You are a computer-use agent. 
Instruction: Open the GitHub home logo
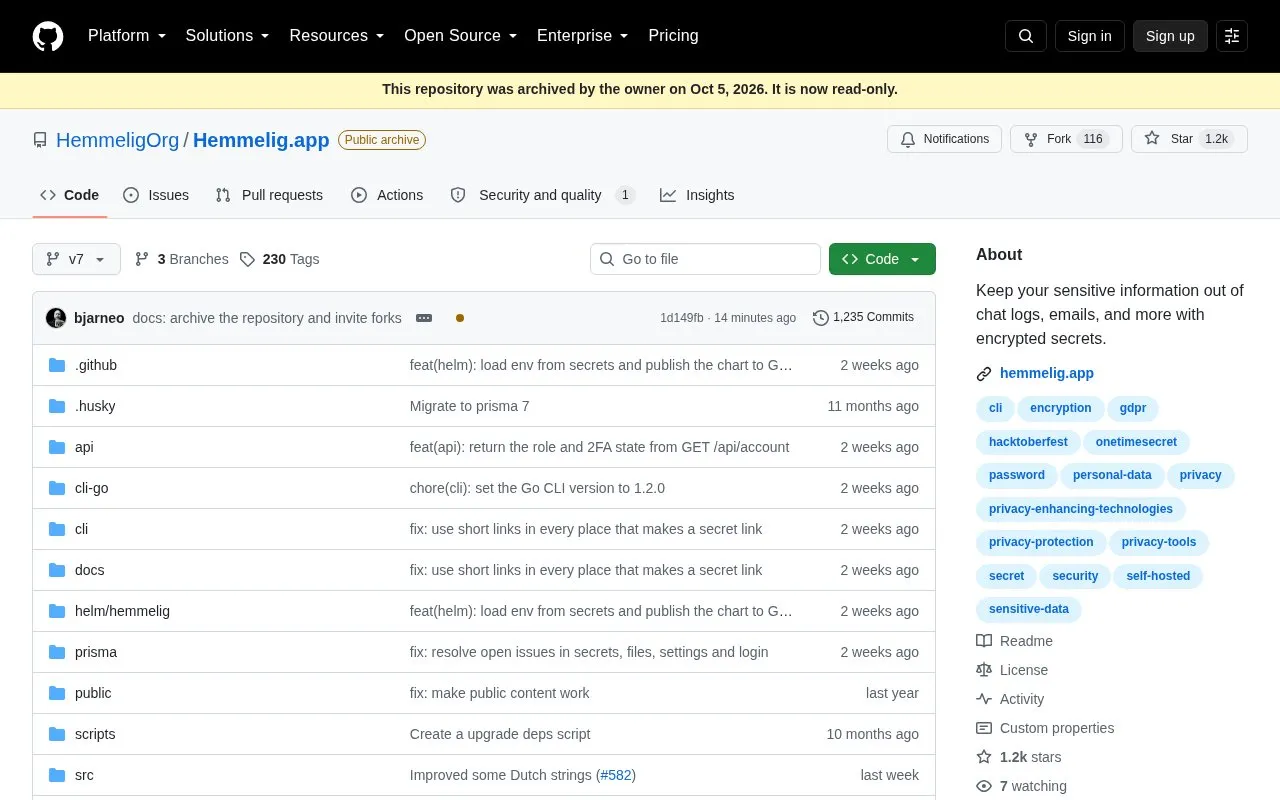point(48,36)
